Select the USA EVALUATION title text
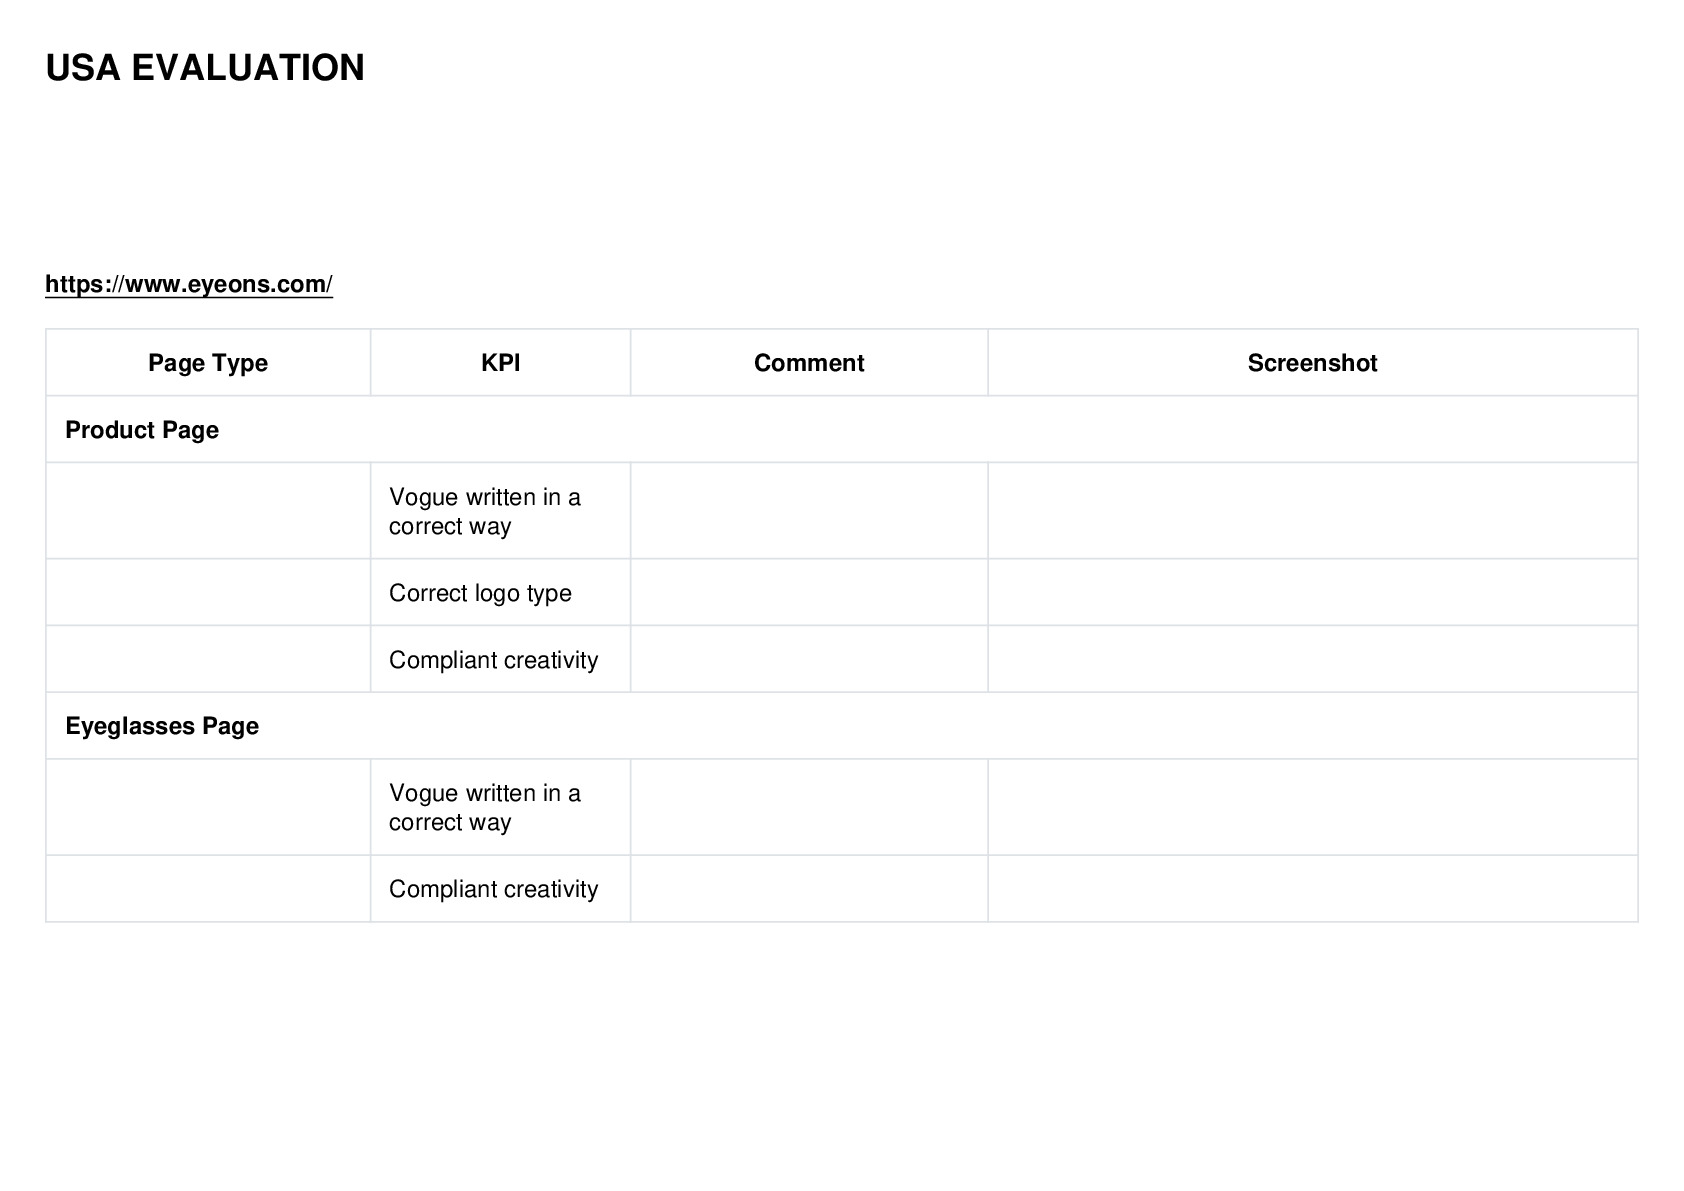Image resolution: width=1684 pixels, height=1191 pixels. (205, 68)
